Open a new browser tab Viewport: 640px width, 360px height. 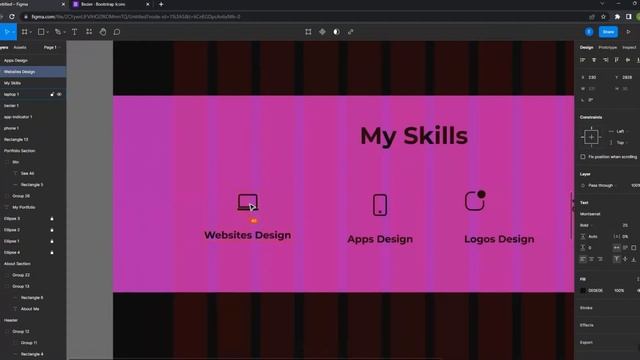pyautogui.click(x=161, y=4)
